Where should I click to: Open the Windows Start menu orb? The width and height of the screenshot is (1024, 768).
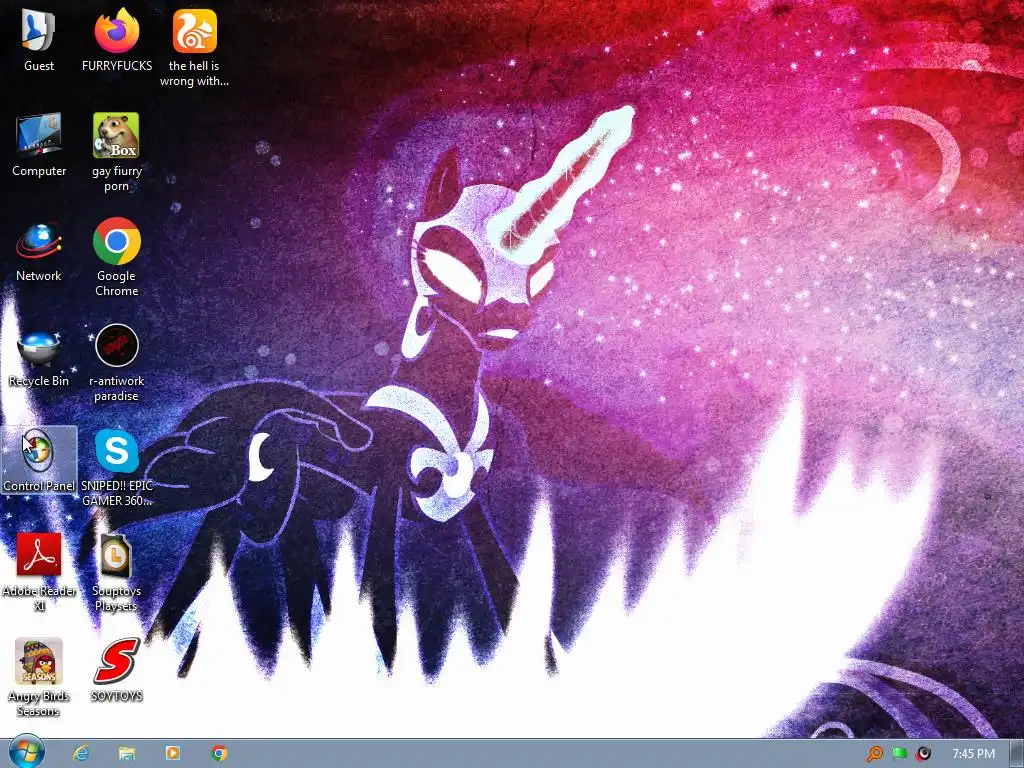[x=27, y=752]
